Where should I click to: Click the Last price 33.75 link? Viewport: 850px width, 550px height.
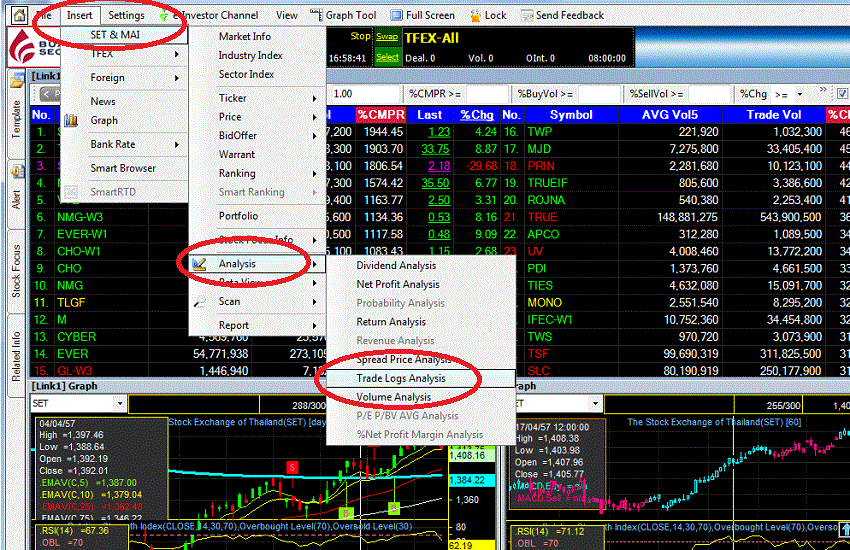(435, 148)
